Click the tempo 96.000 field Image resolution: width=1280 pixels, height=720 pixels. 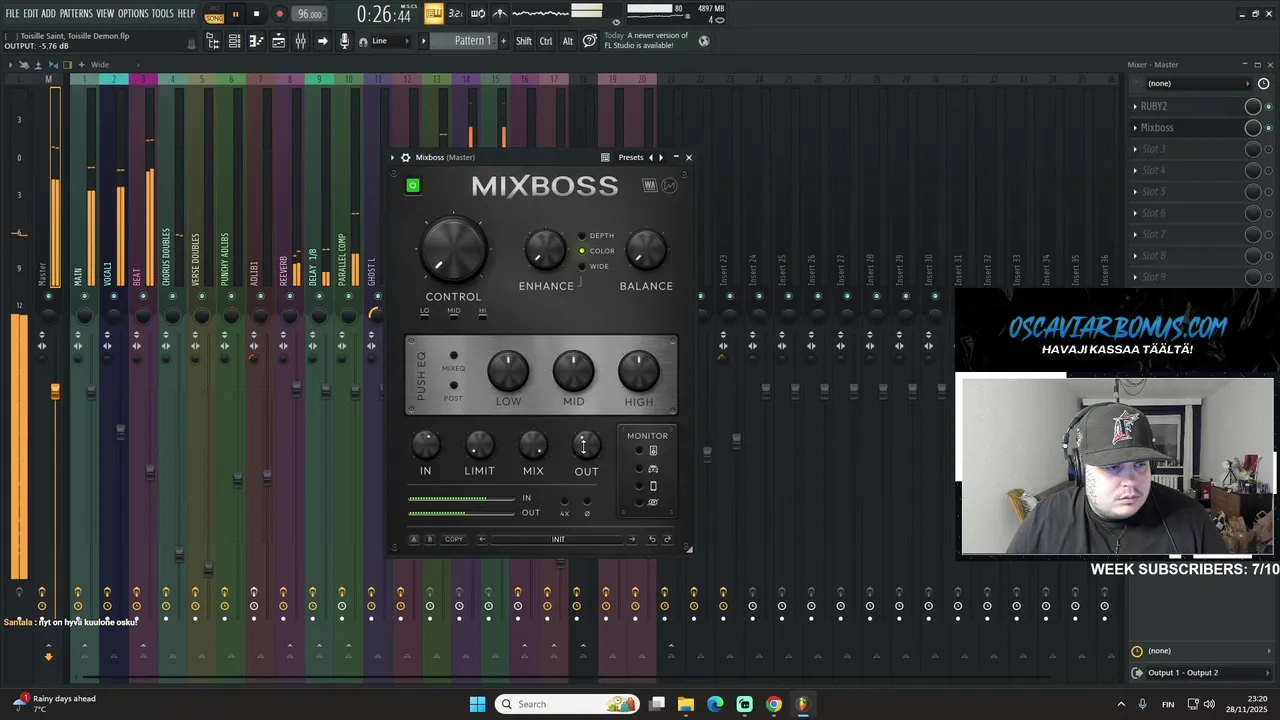(310, 14)
